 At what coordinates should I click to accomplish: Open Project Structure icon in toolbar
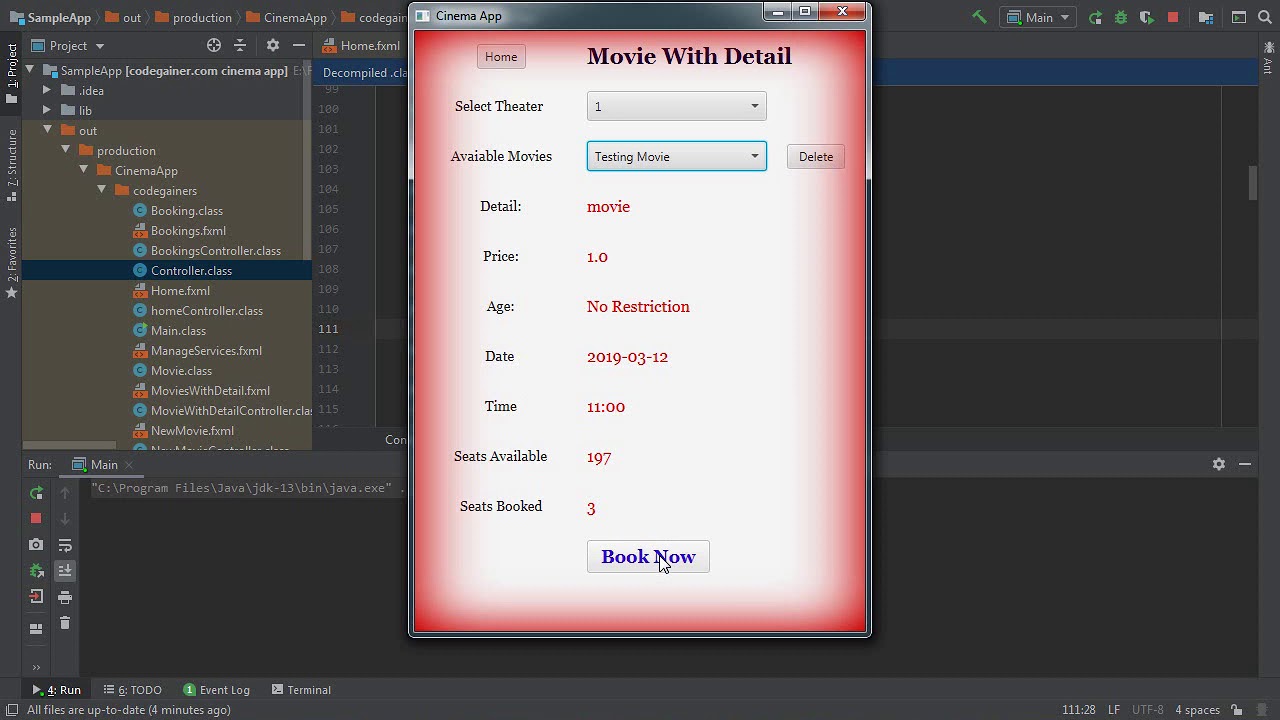[x=1206, y=17]
